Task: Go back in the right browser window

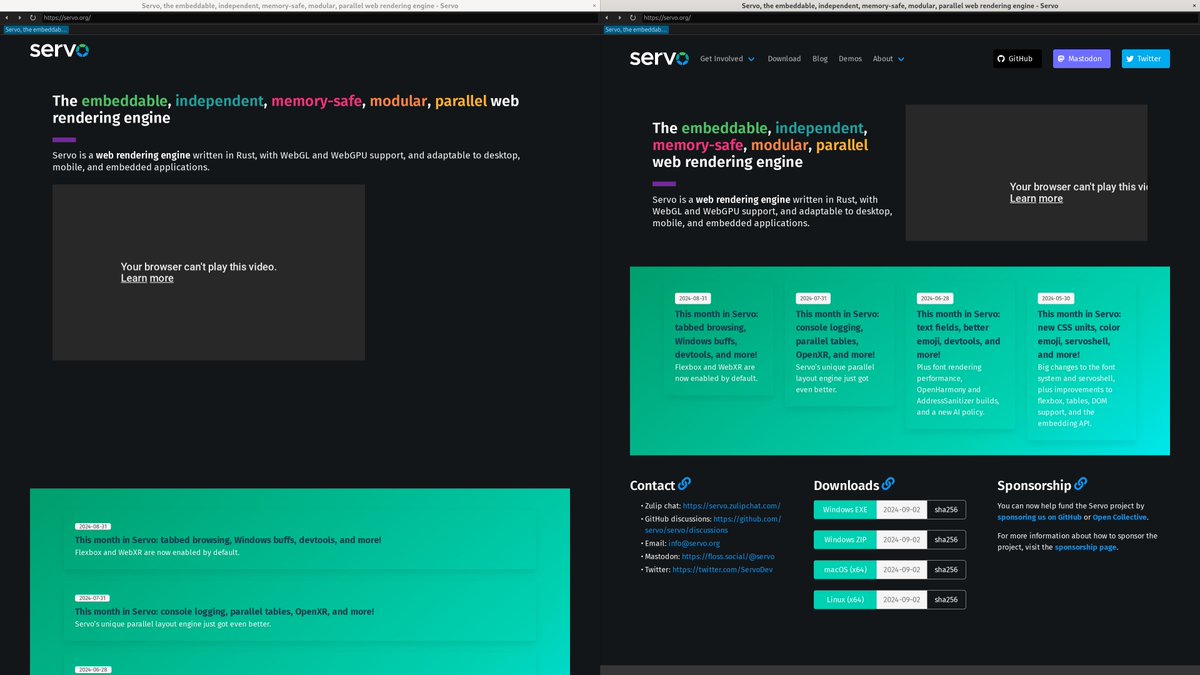Action: 608,17
